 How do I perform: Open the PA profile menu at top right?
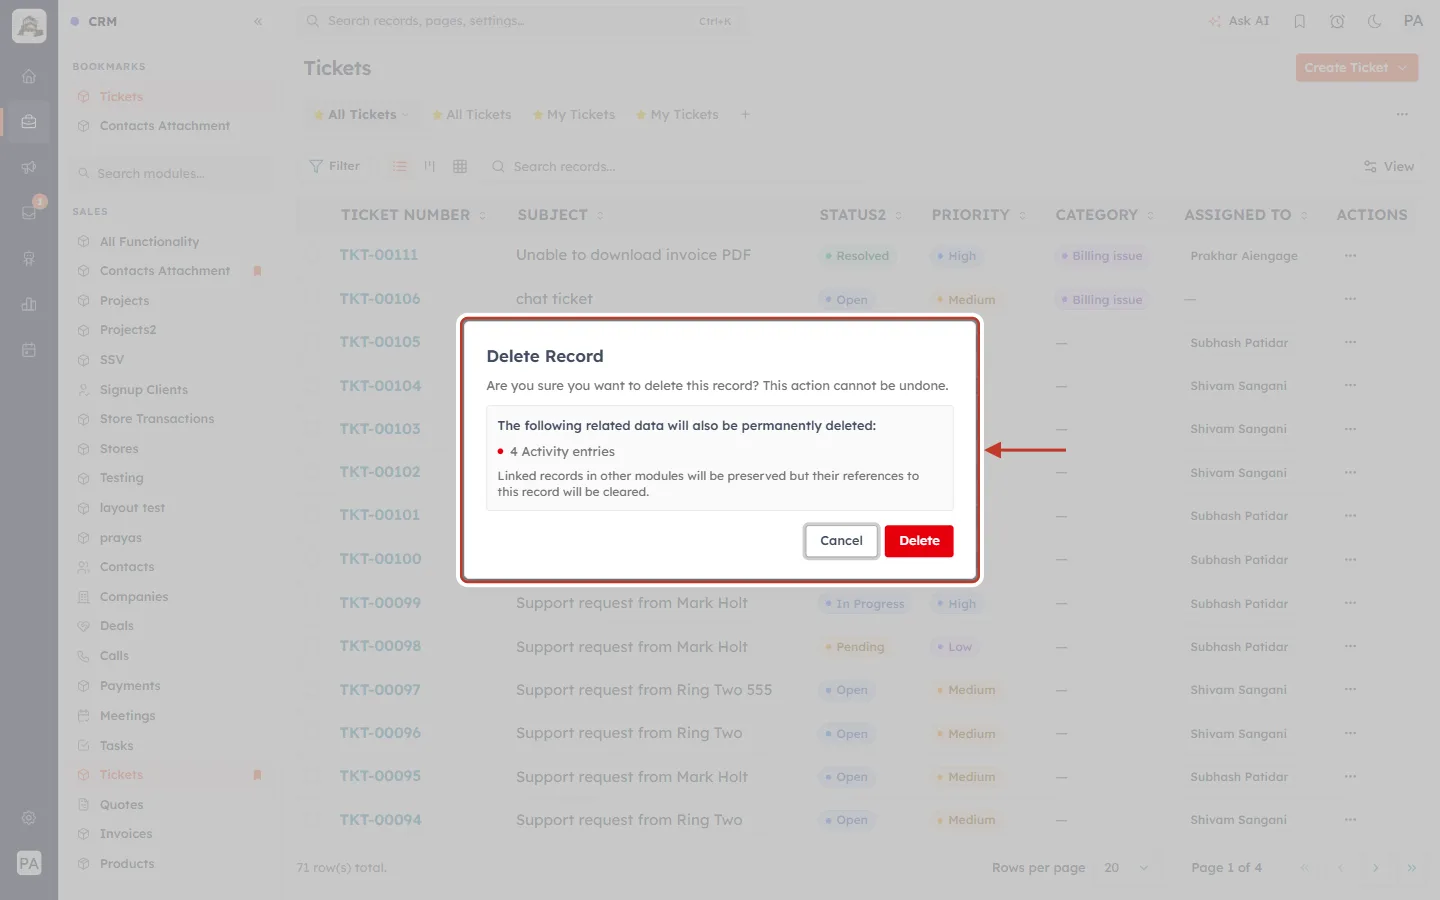click(x=1413, y=21)
